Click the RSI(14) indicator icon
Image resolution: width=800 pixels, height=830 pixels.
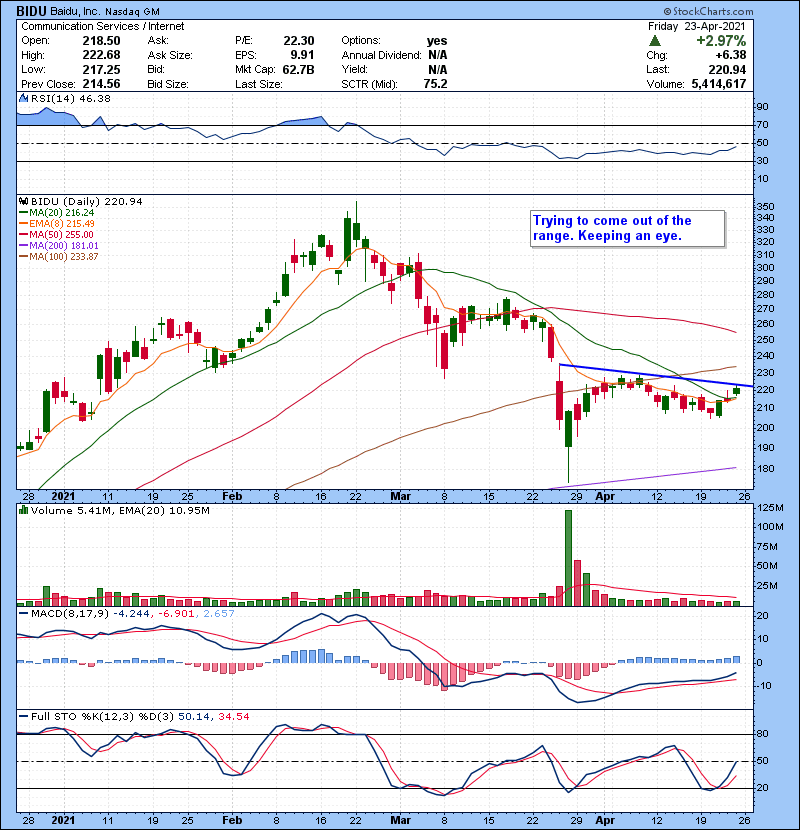click(x=23, y=98)
